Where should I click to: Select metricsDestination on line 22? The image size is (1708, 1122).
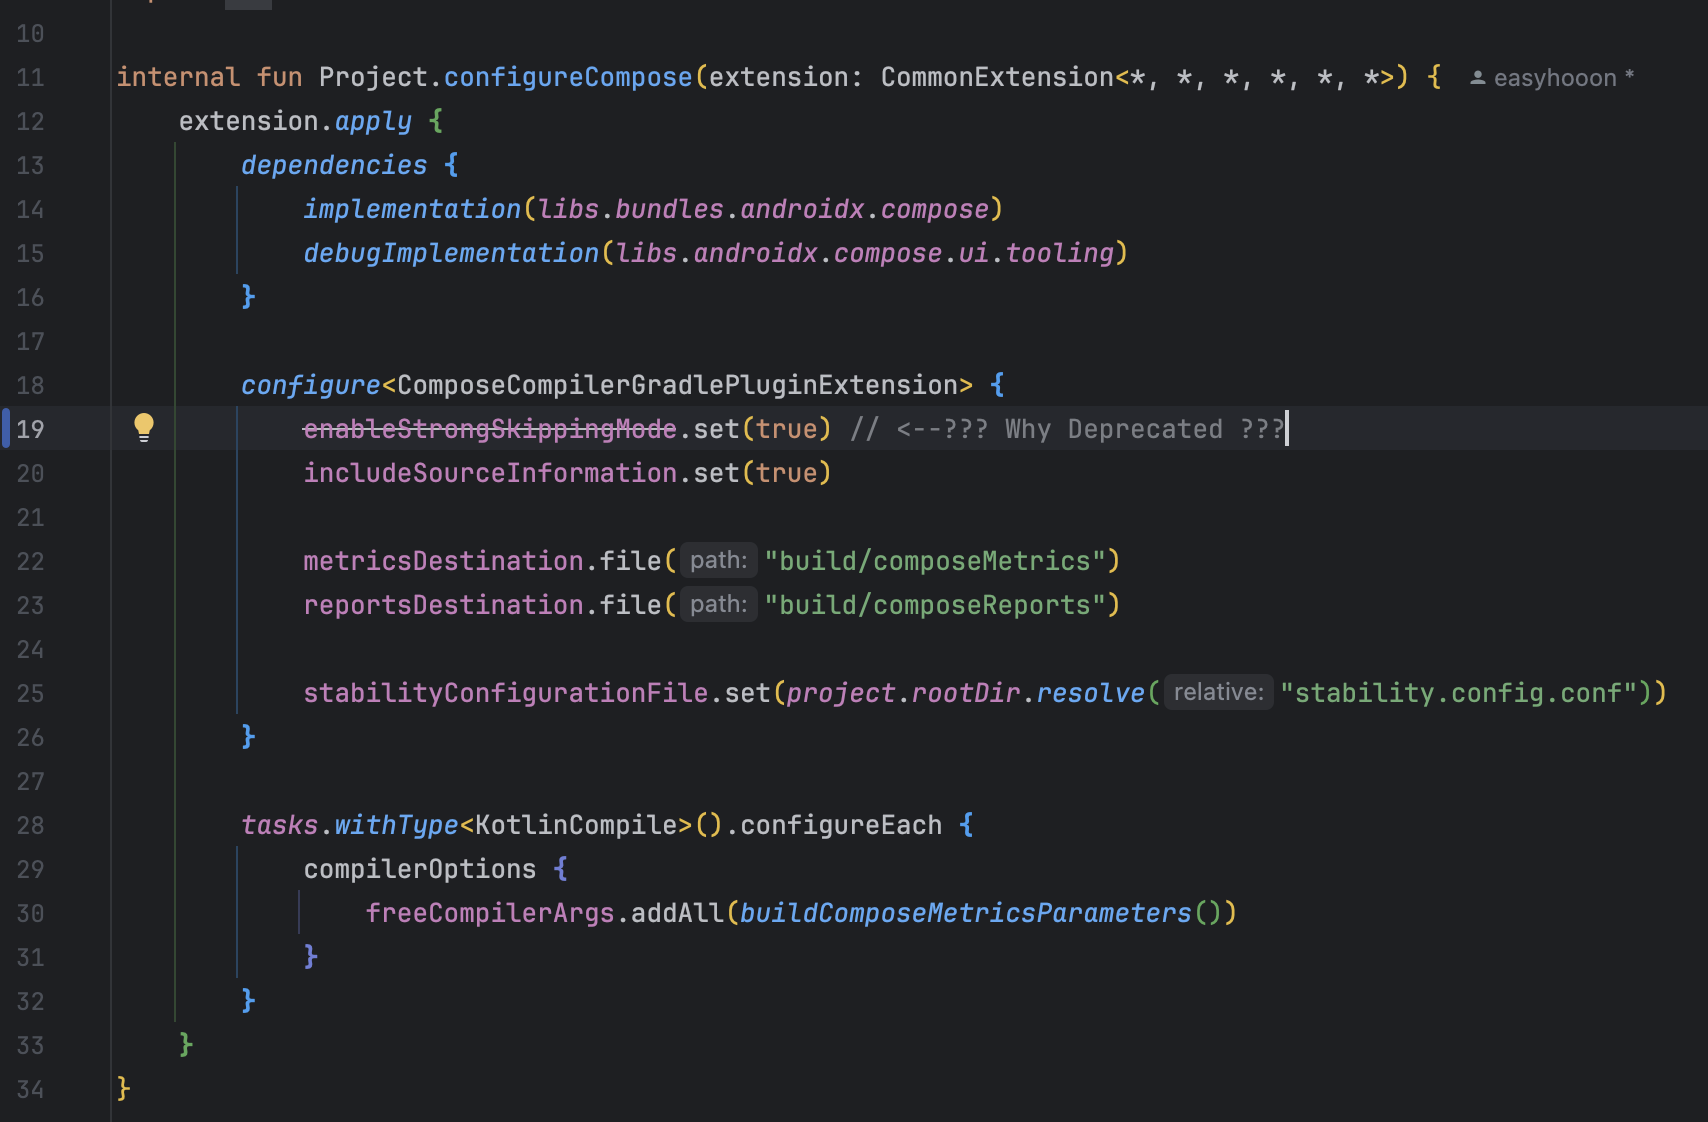coord(443,561)
